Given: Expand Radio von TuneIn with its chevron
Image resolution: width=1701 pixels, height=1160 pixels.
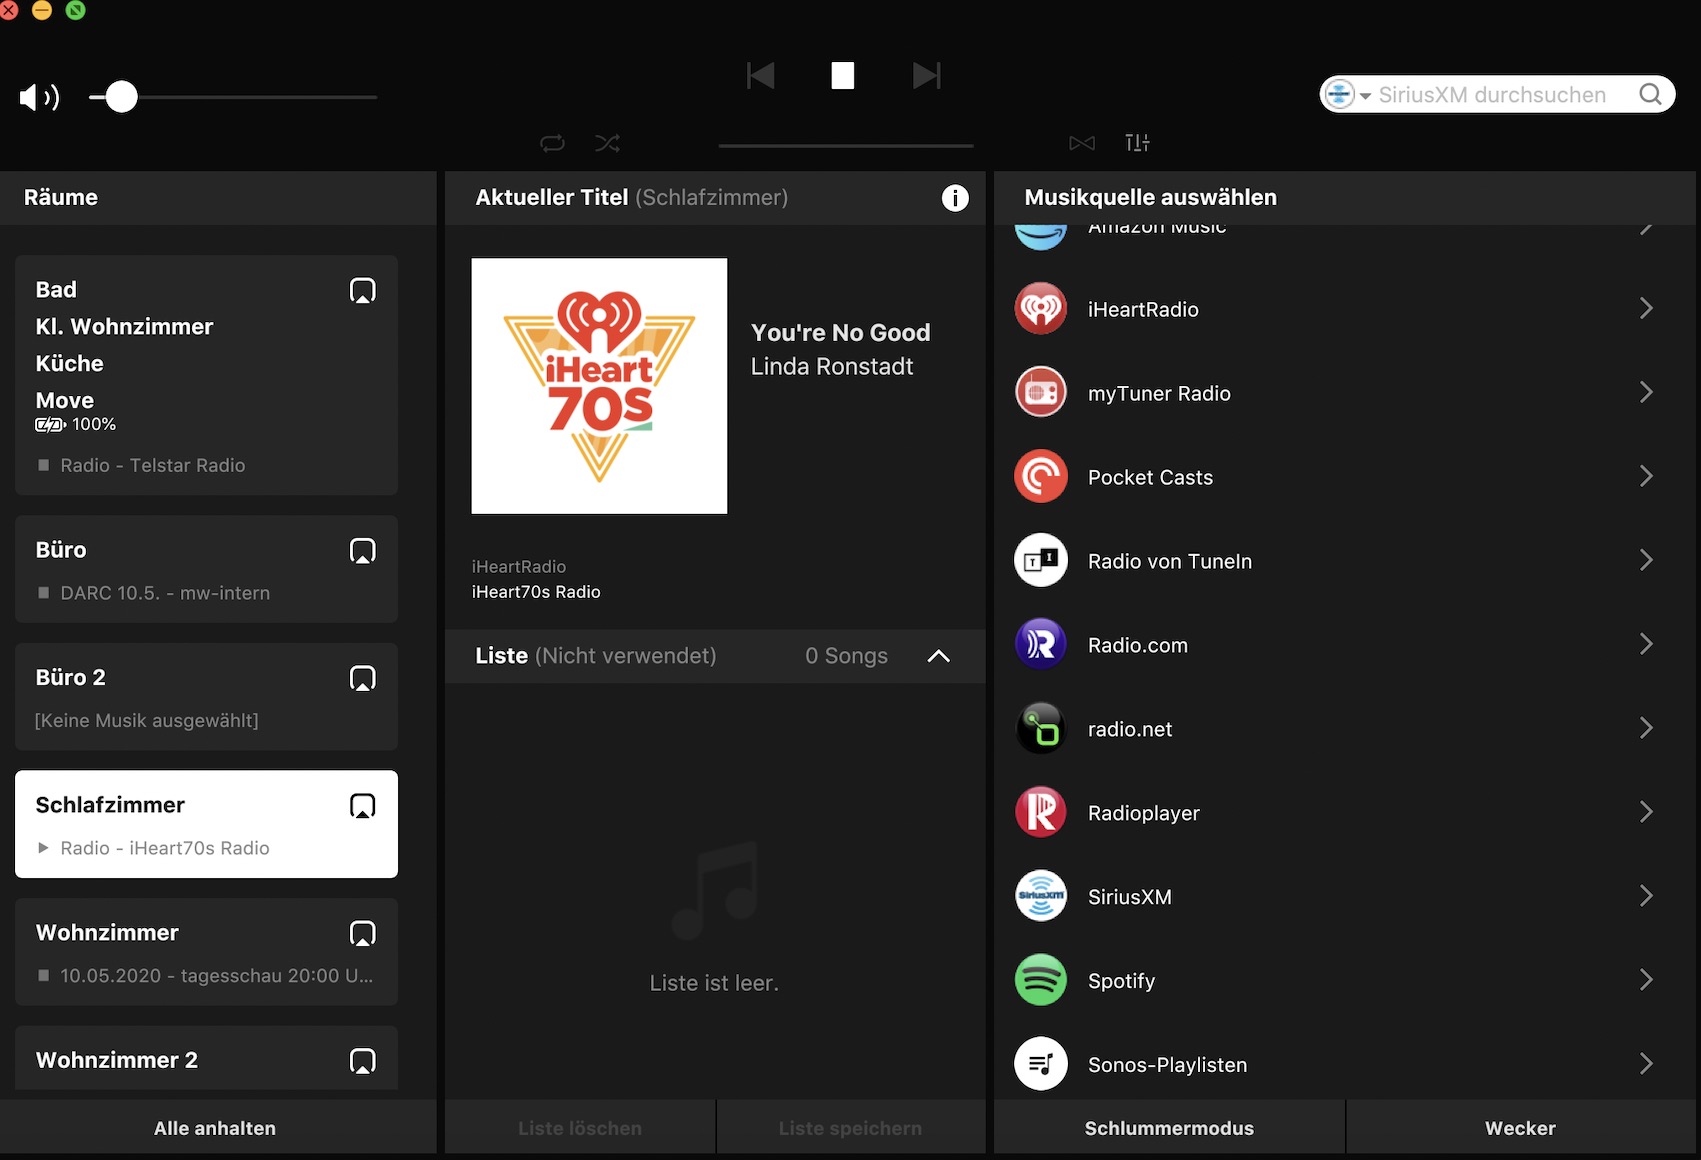Looking at the screenshot, I should [1646, 561].
